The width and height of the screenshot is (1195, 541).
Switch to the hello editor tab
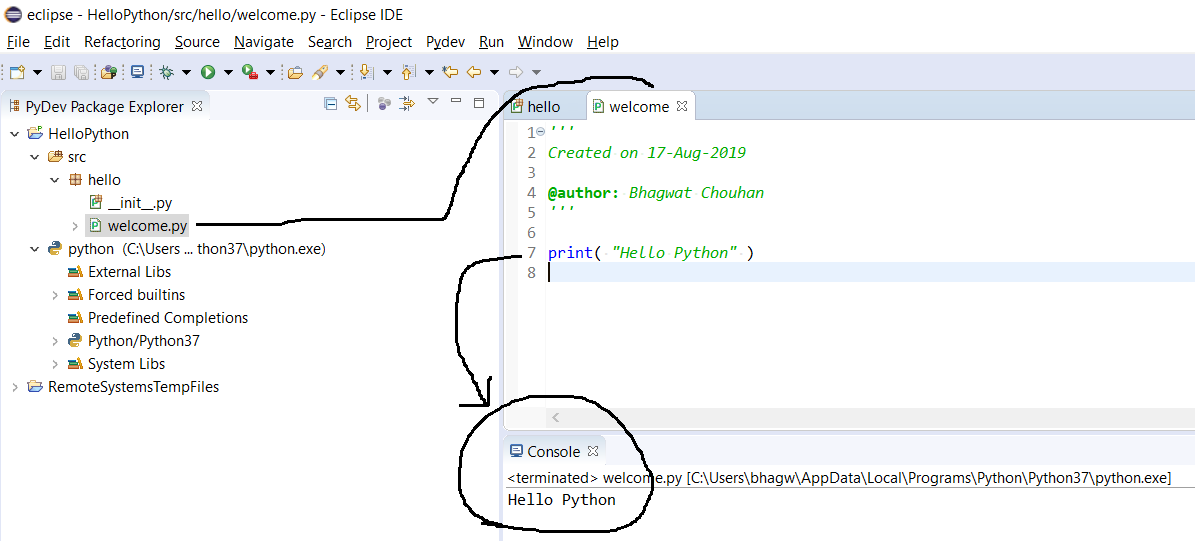click(543, 107)
